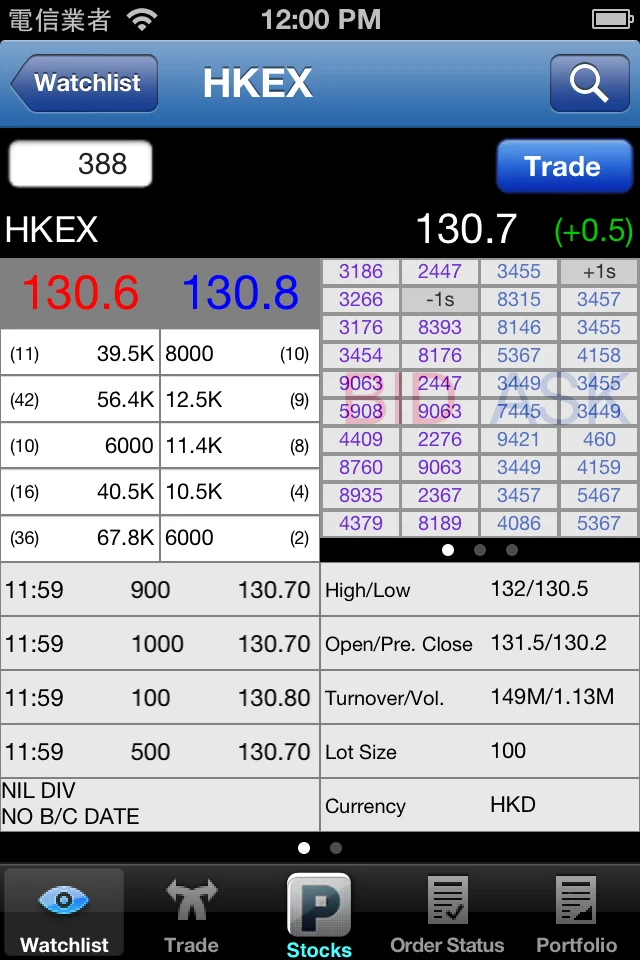The height and width of the screenshot is (960, 640).
Task: Select broker code 8315
Action: (x=519, y=299)
